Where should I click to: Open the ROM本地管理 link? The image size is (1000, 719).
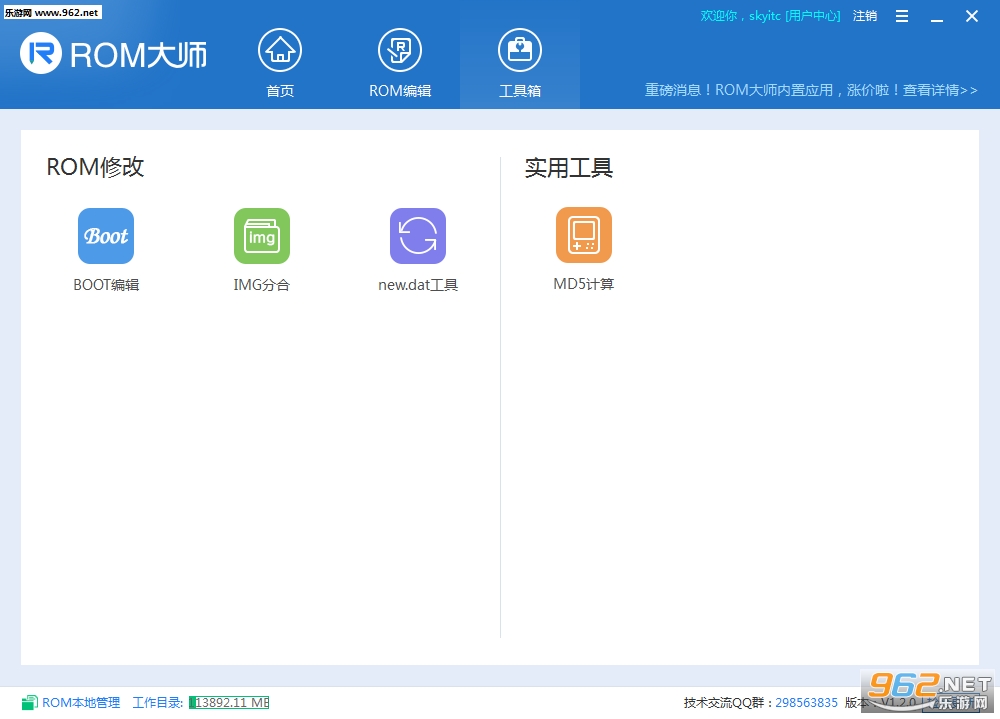pyautogui.click(x=81, y=703)
